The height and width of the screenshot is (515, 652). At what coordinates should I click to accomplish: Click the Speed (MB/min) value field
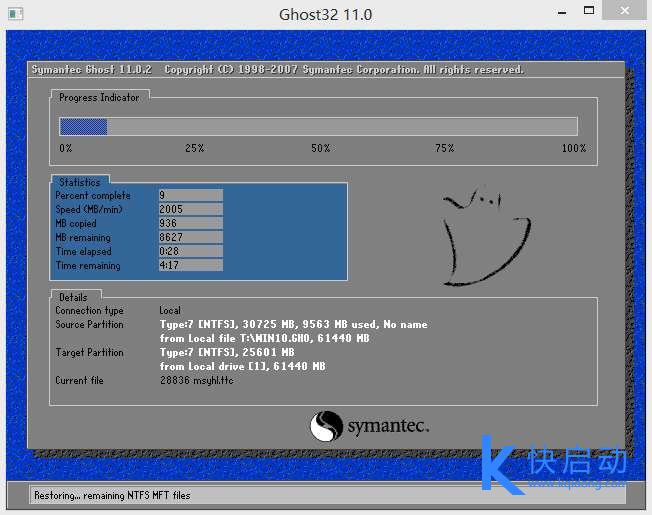click(190, 210)
